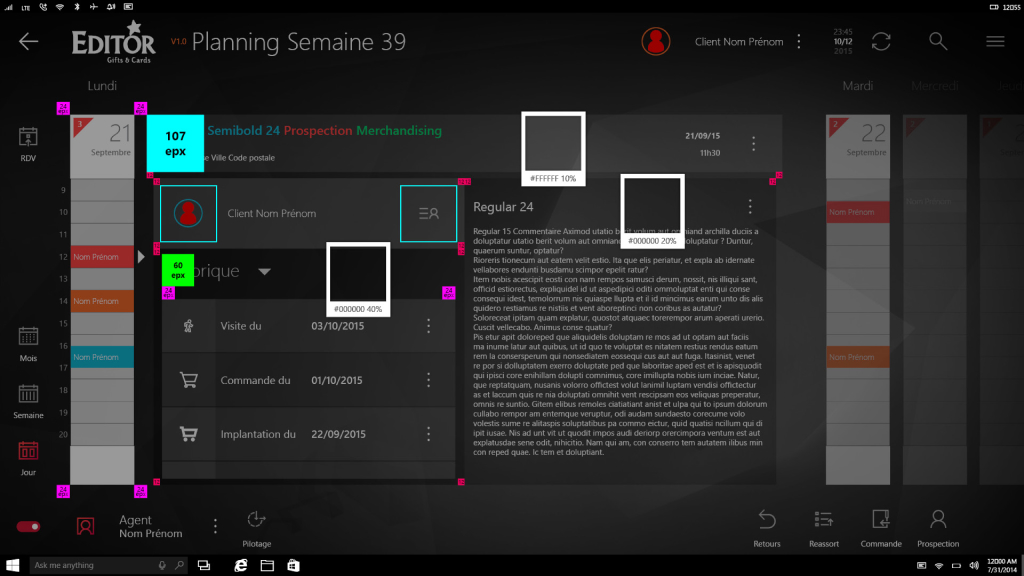
Task: Click the back arrow icon
Action: [28, 41]
